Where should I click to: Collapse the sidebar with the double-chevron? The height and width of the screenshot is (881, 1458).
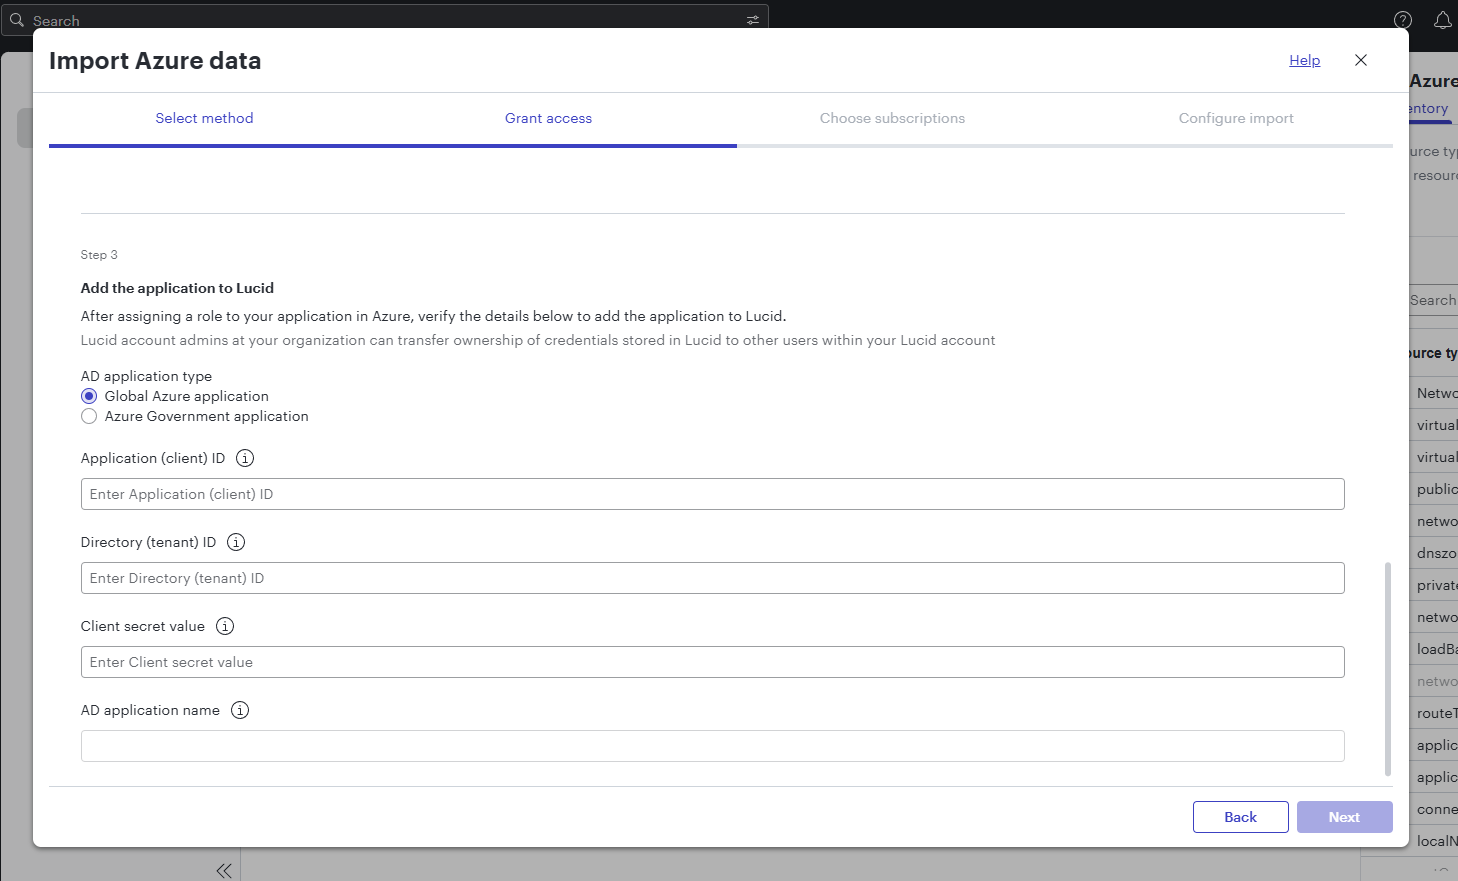pyautogui.click(x=224, y=870)
